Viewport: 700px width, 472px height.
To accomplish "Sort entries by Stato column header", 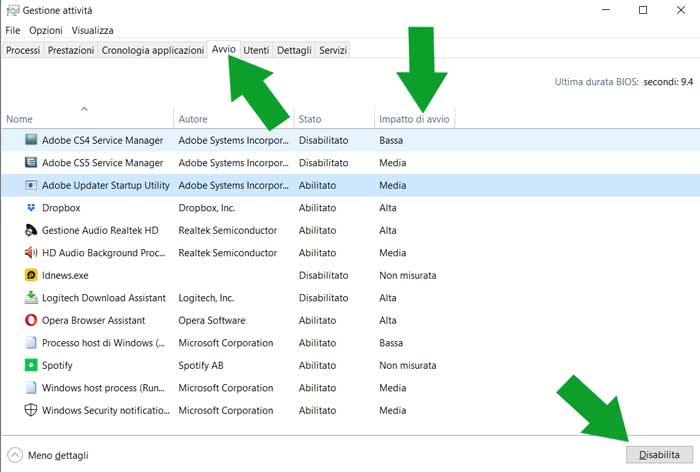I will [310, 119].
